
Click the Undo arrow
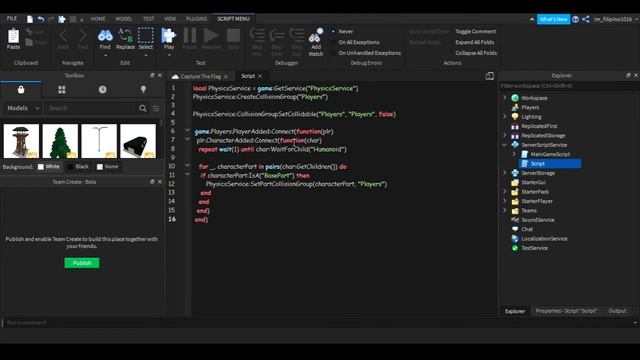(x=41, y=19)
